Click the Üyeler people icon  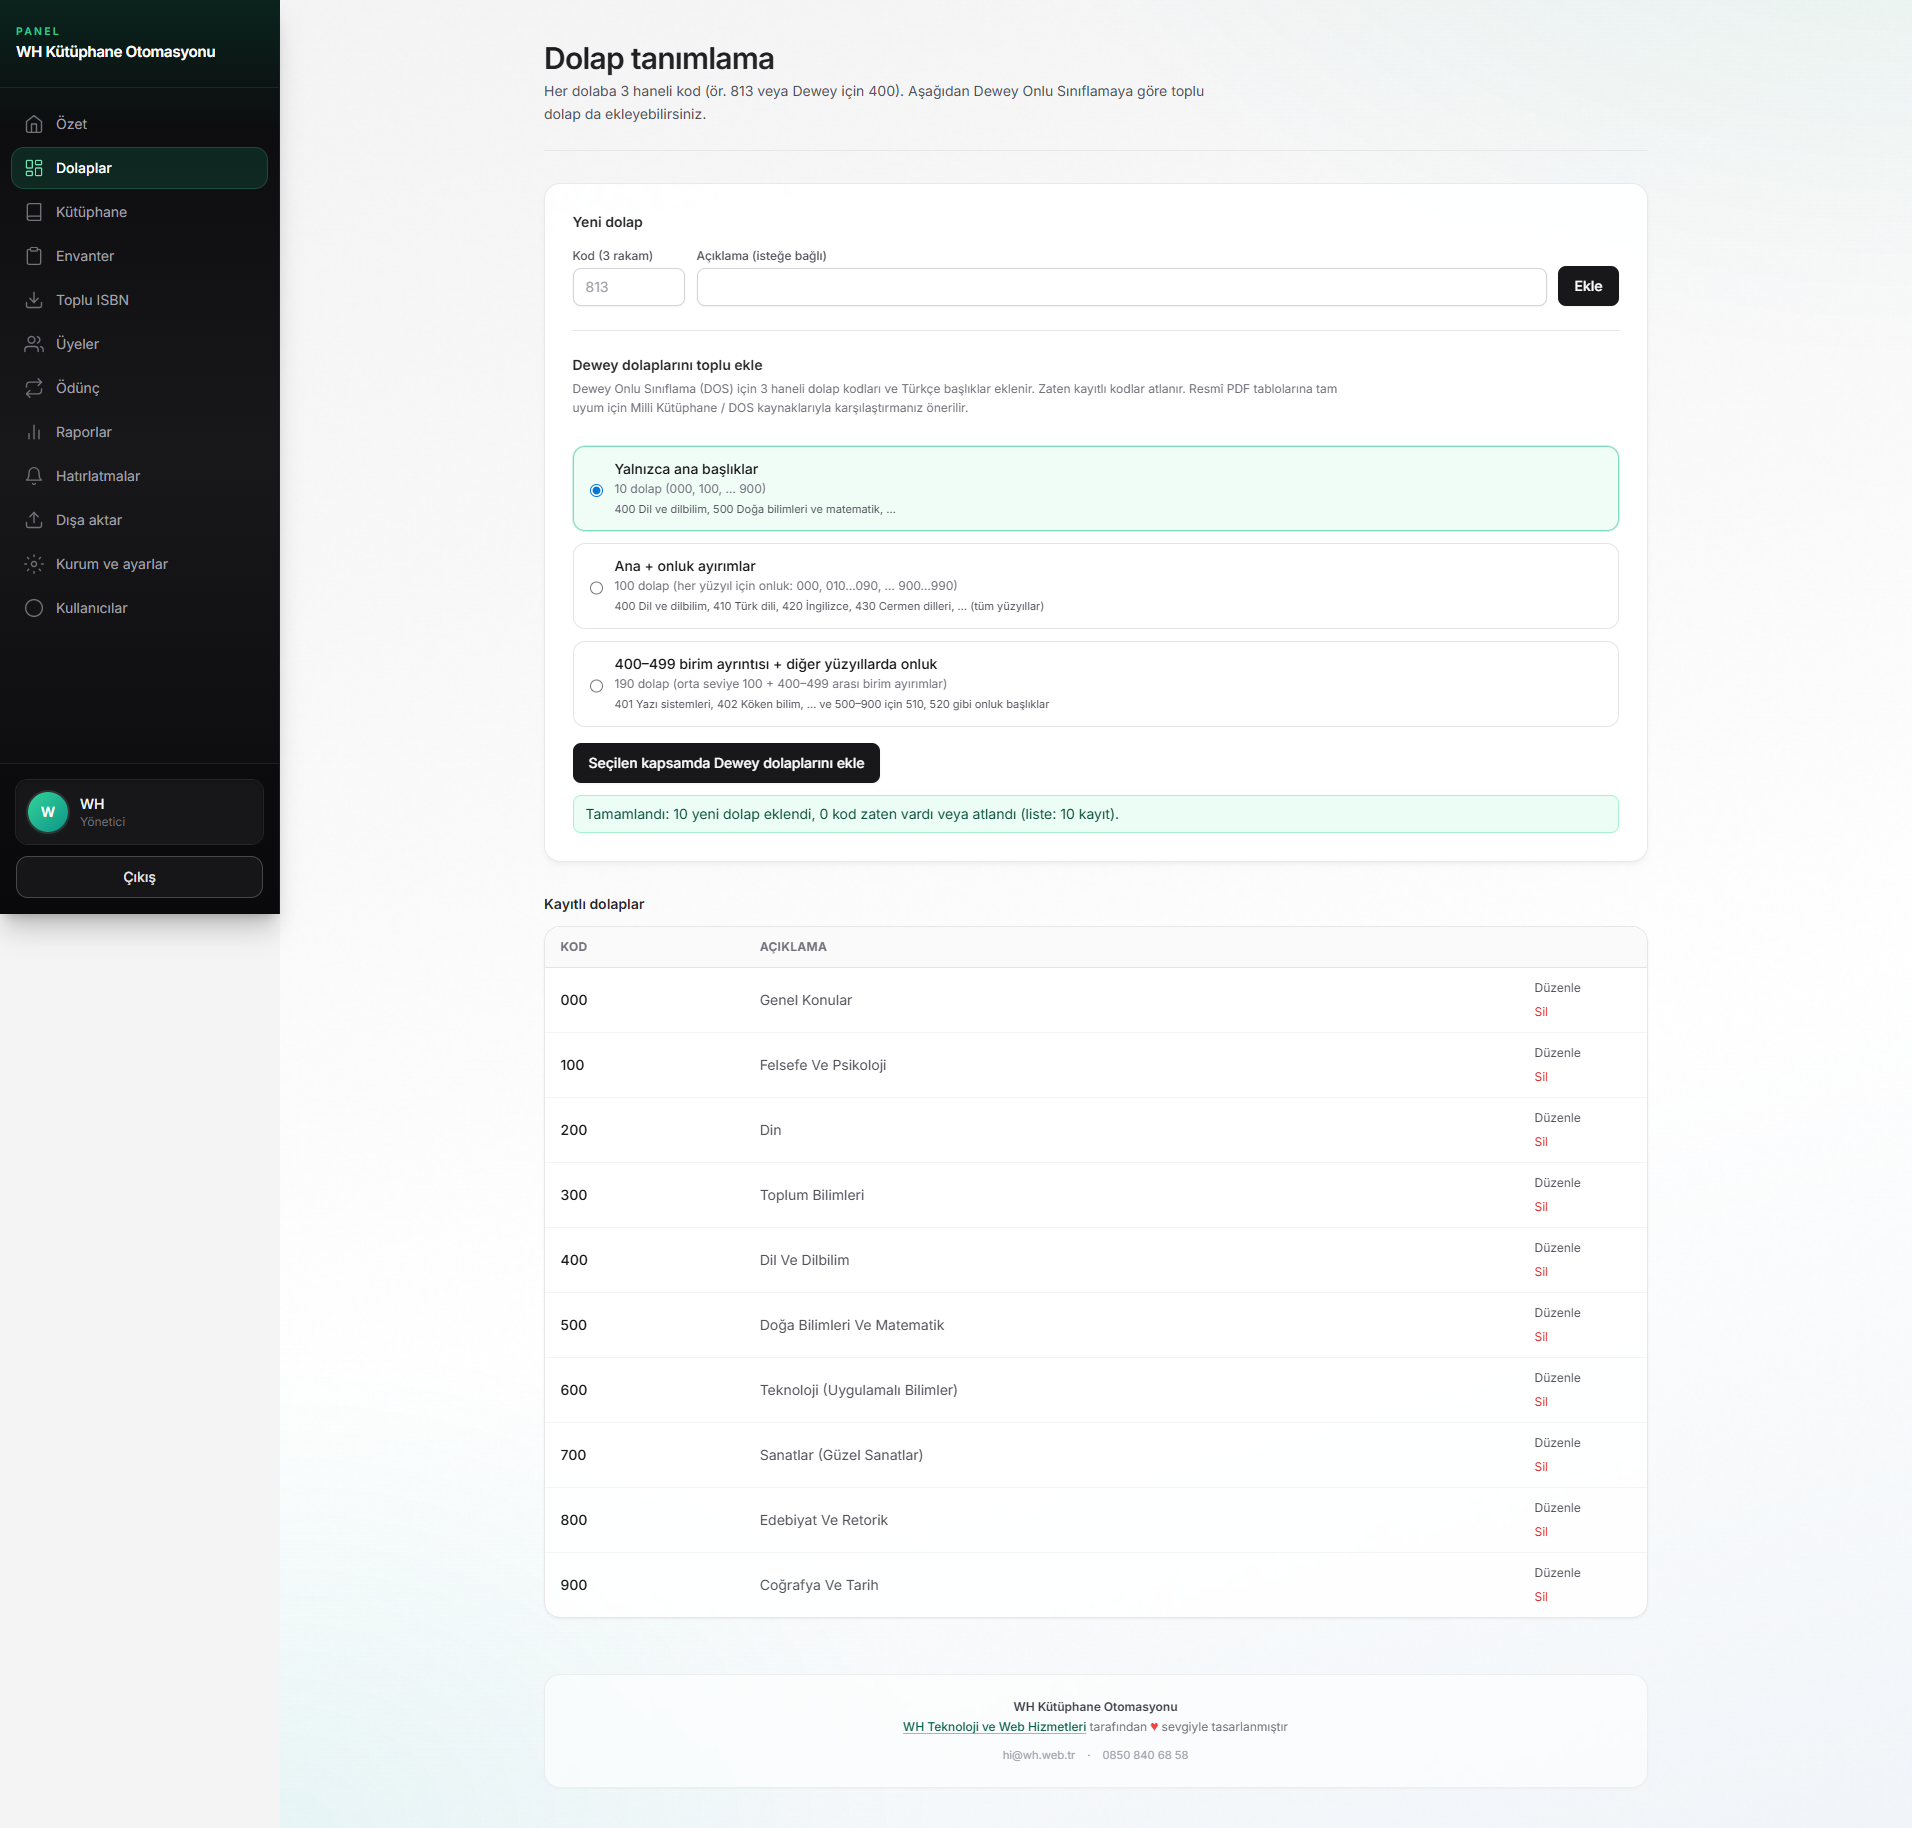tap(34, 344)
